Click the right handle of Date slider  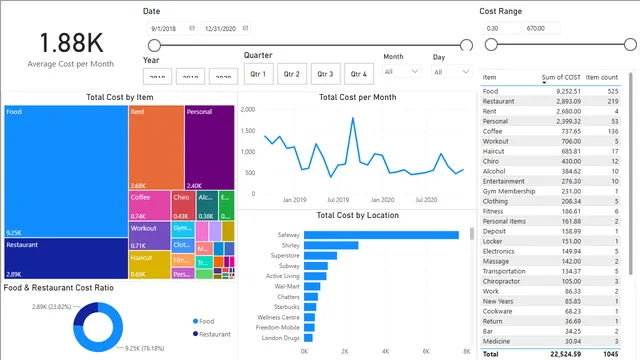click(x=466, y=45)
